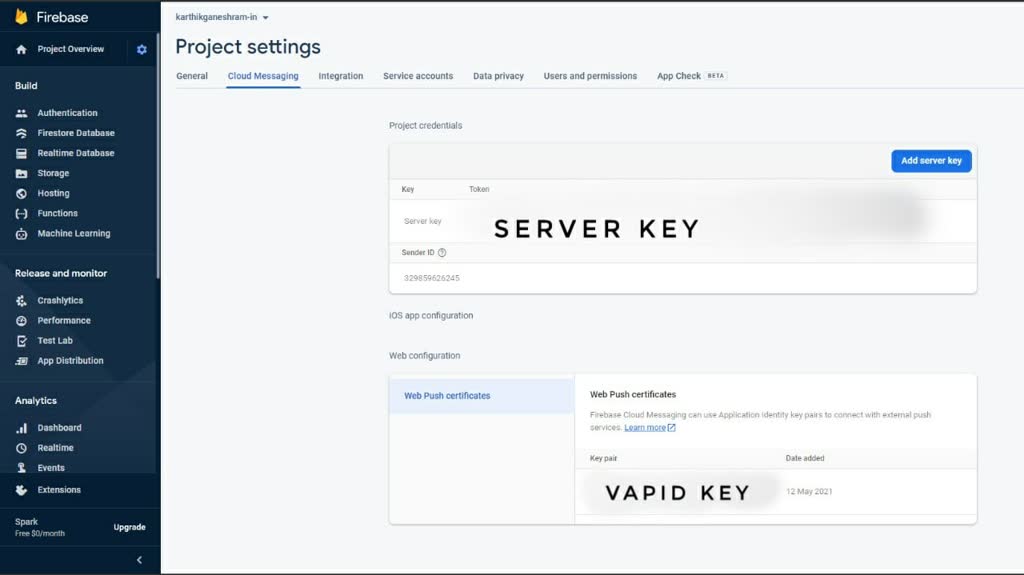Select the Cloud Messaging tab
1024x575 pixels.
point(263,76)
